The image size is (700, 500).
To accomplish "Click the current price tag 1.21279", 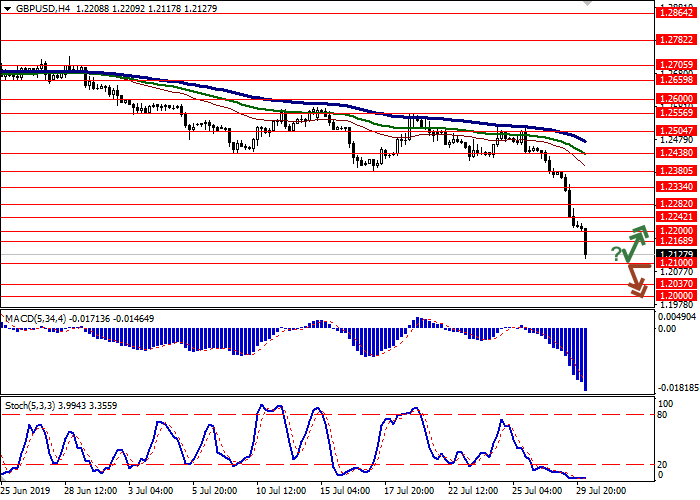I will tap(676, 254).
